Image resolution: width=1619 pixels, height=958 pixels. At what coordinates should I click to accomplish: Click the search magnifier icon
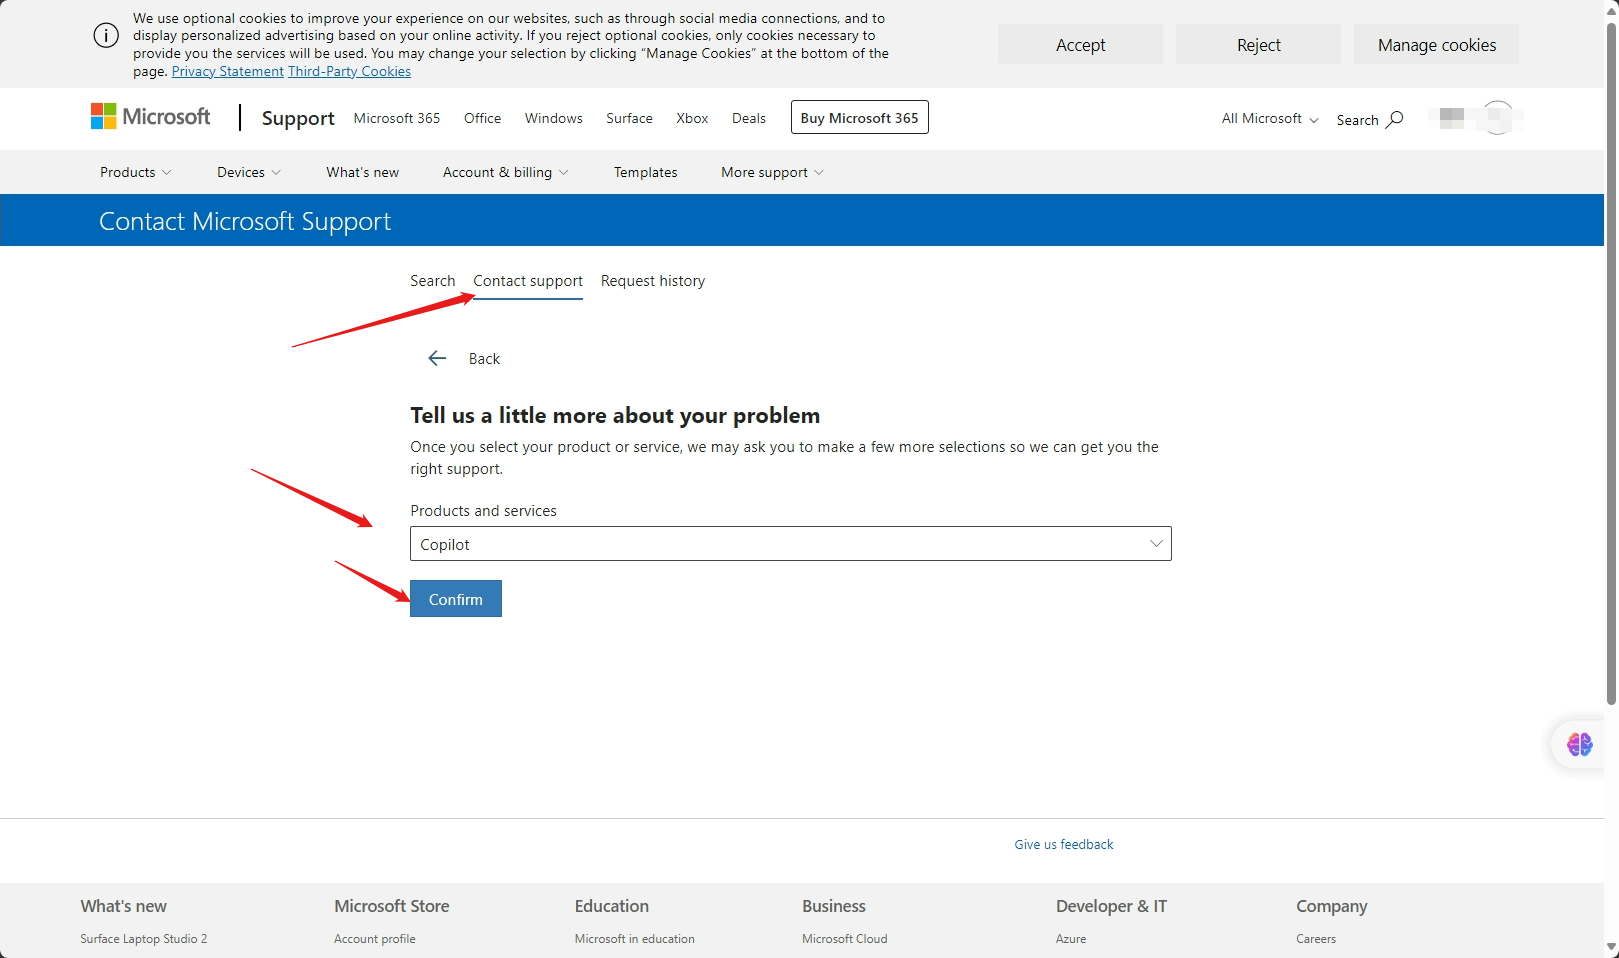1394,119
